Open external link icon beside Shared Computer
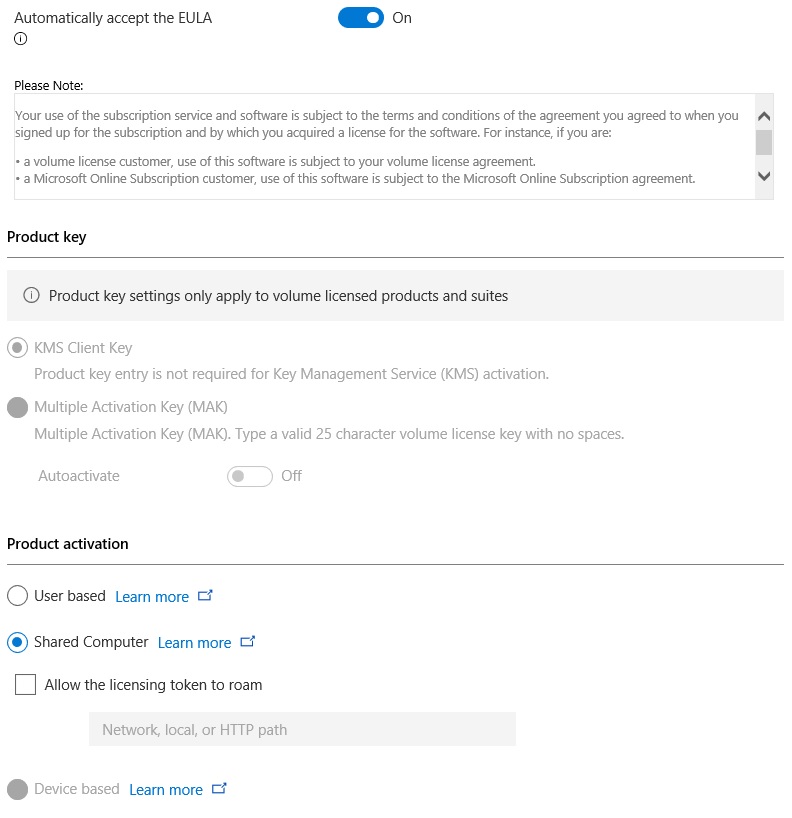Image resolution: width=792 pixels, height=818 pixels. point(247,642)
